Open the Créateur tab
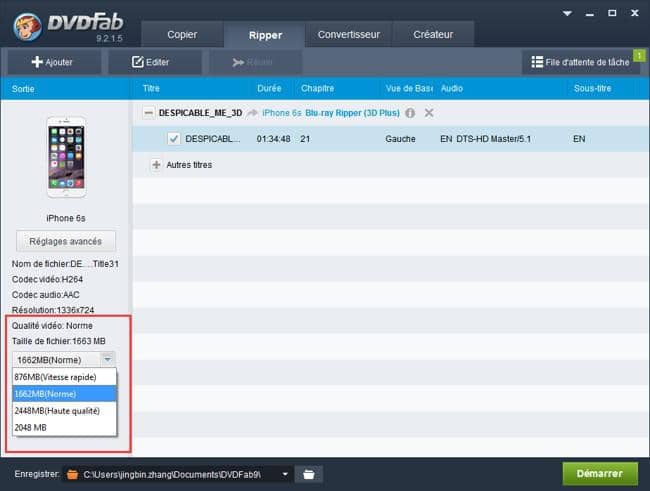 click(x=433, y=34)
